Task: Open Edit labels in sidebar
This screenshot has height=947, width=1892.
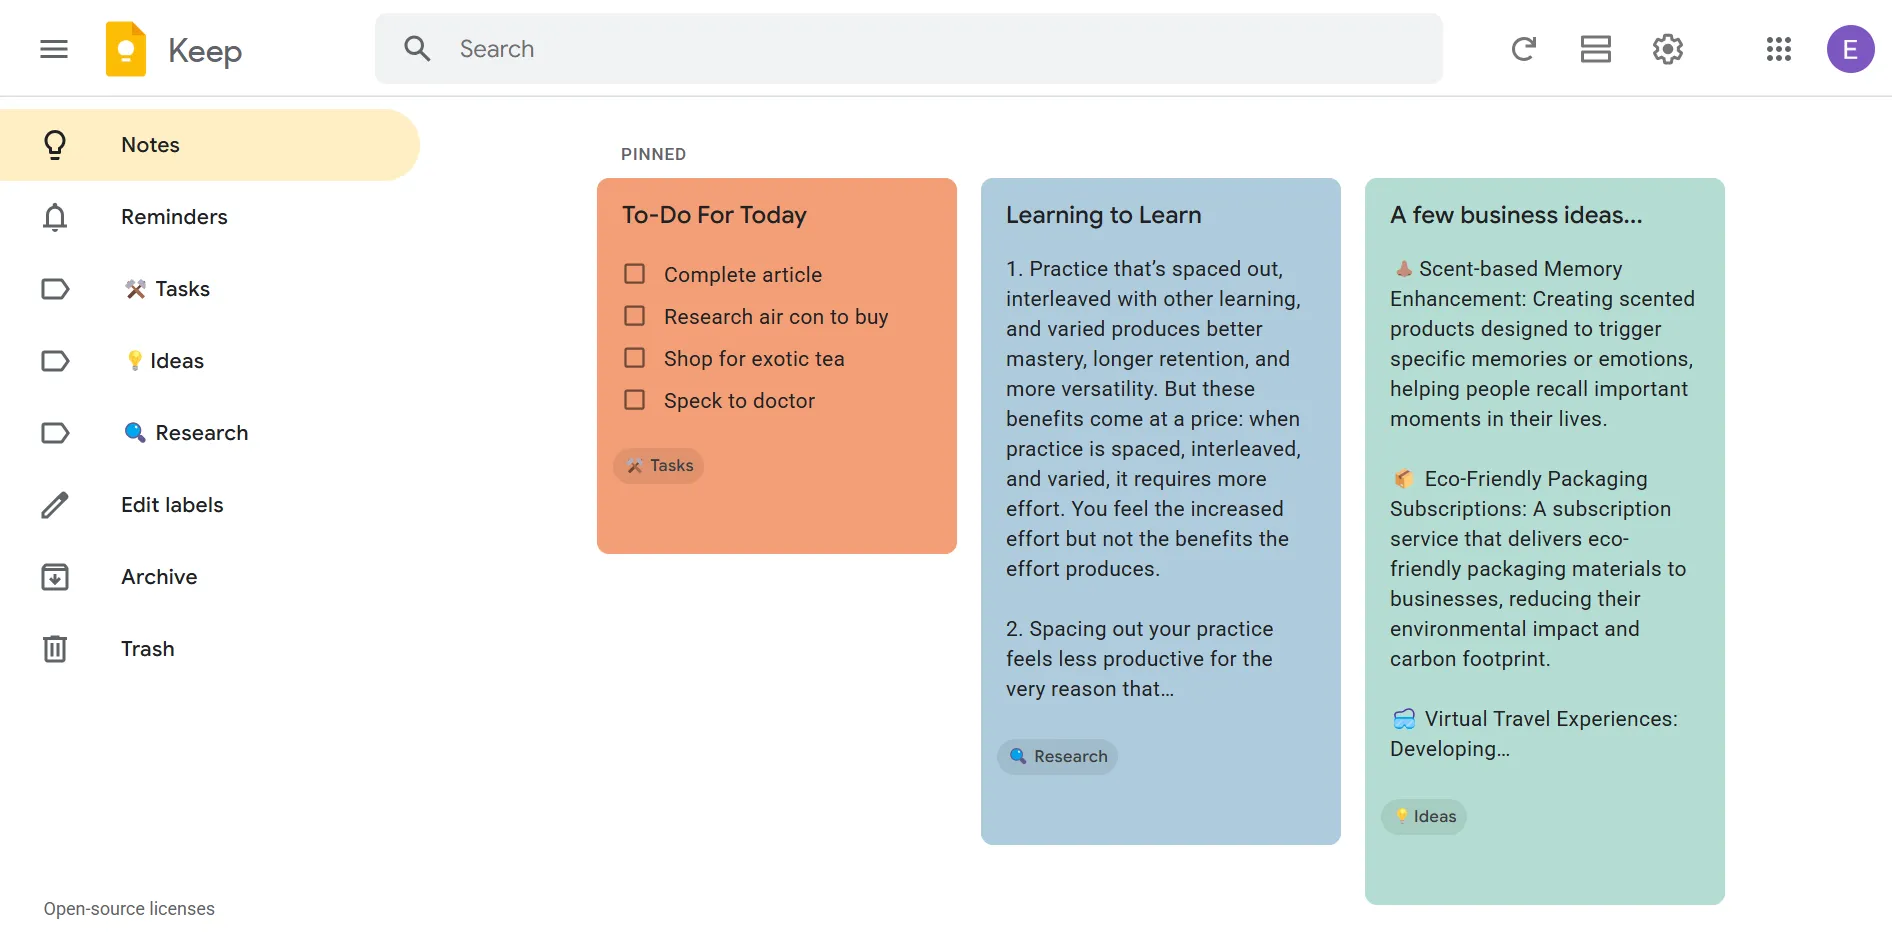Action: (x=172, y=504)
